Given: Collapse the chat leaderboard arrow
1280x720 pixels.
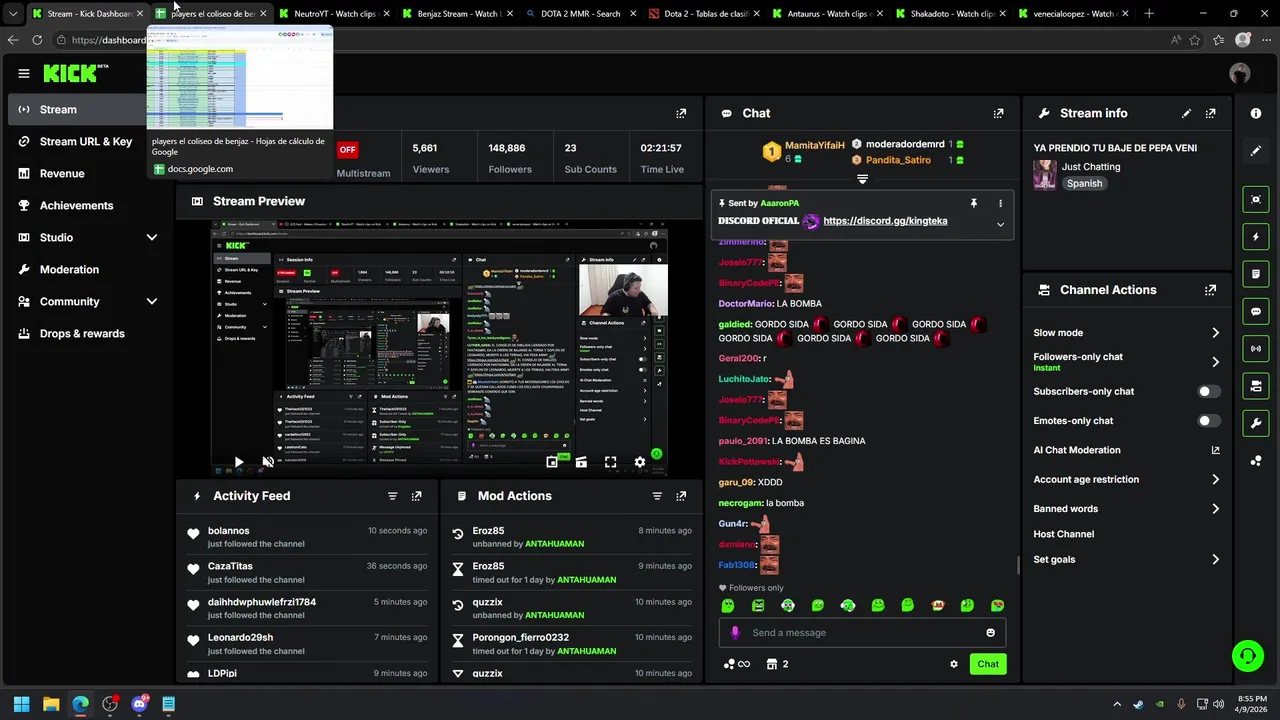Looking at the screenshot, I should tap(862, 180).
